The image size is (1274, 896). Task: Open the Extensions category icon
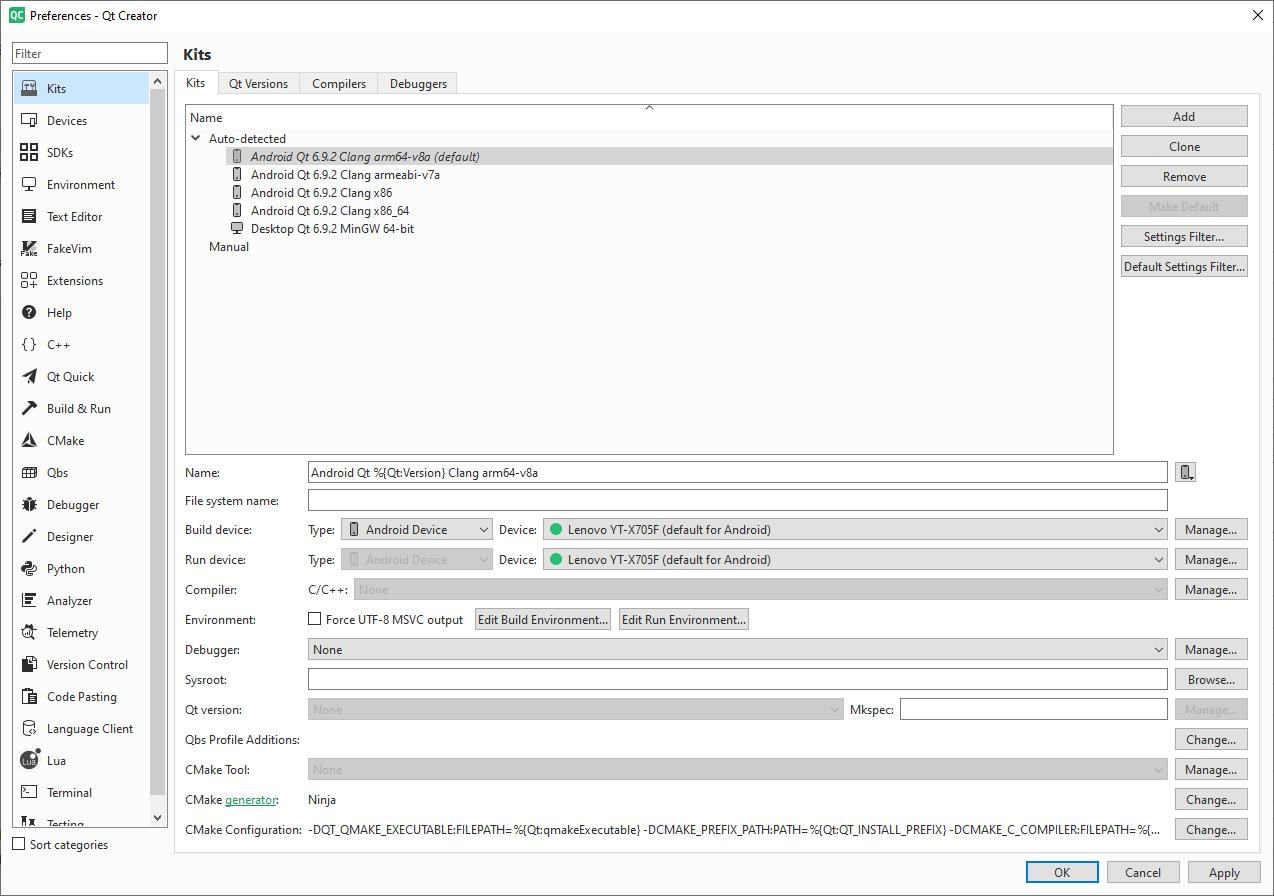(29, 281)
